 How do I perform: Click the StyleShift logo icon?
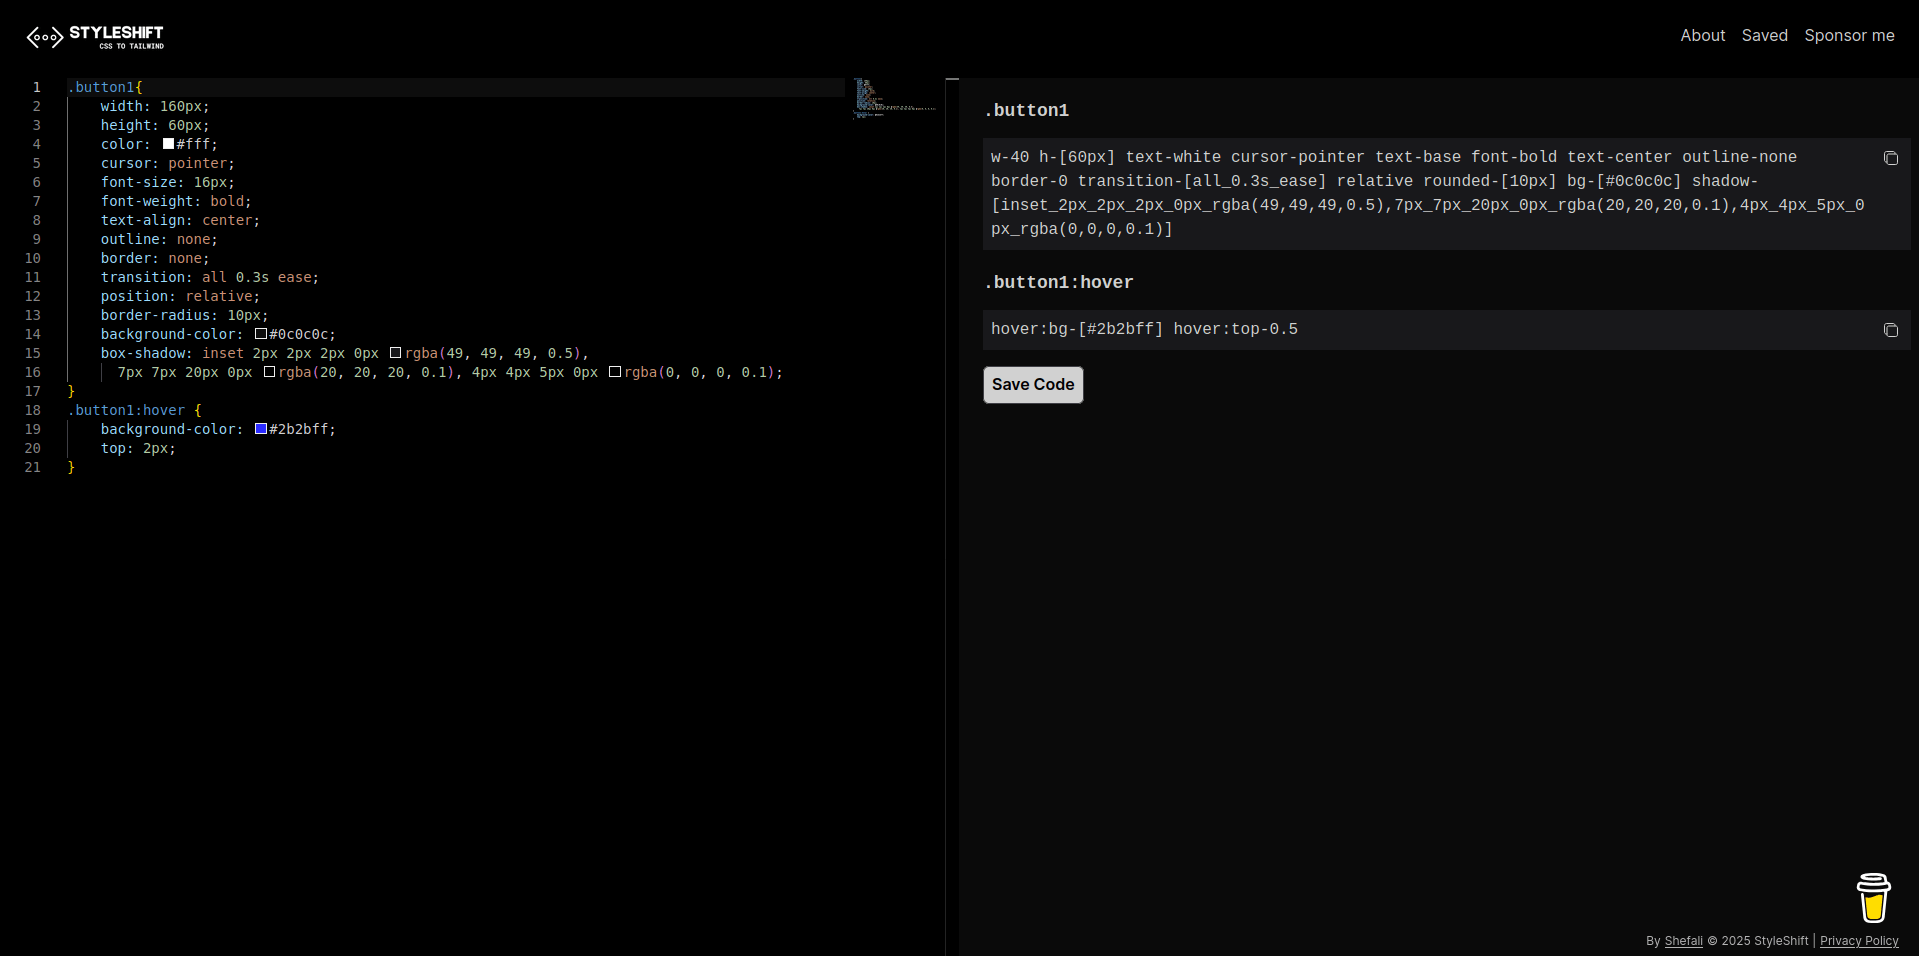click(x=45, y=37)
